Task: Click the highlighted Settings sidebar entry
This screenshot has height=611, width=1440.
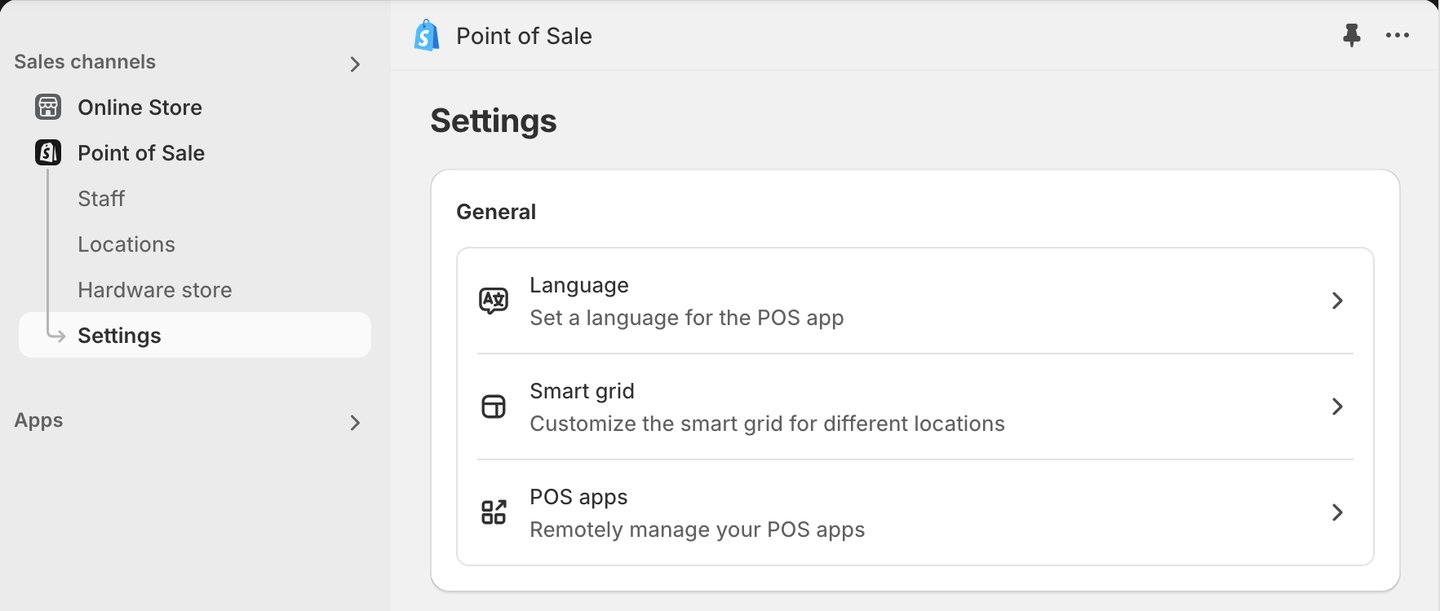Action: (x=119, y=335)
